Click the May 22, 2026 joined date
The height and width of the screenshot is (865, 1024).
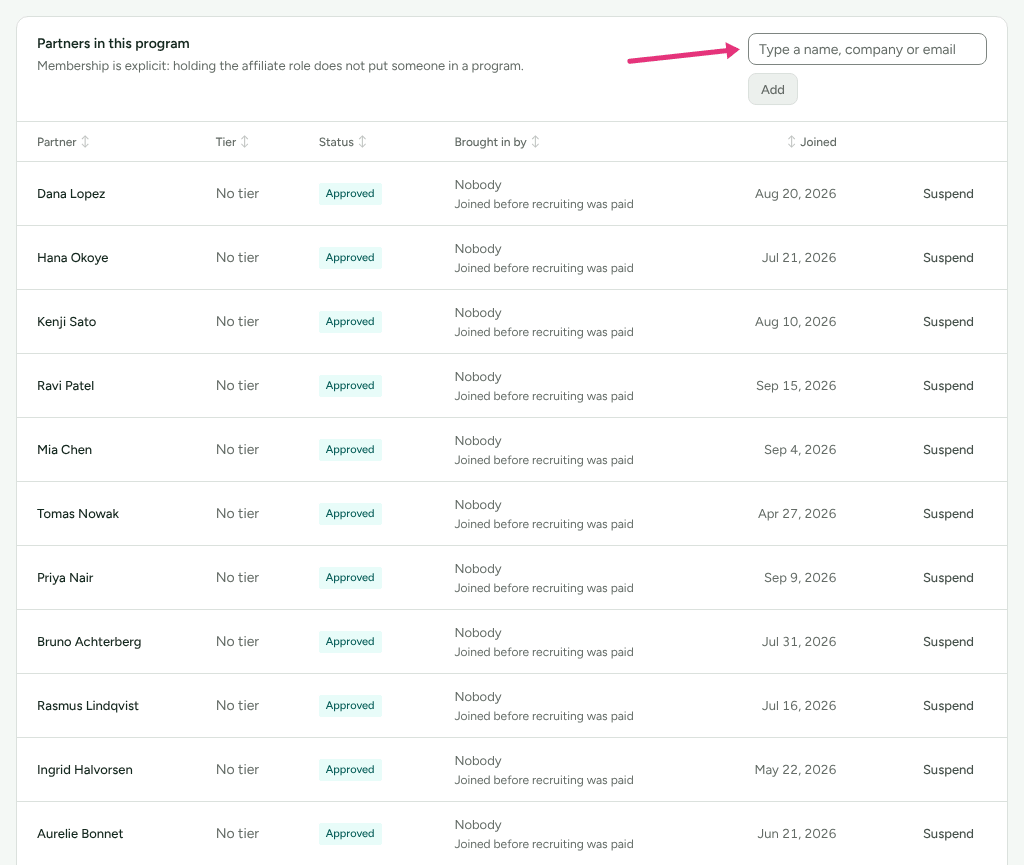click(x=795, y=770)
